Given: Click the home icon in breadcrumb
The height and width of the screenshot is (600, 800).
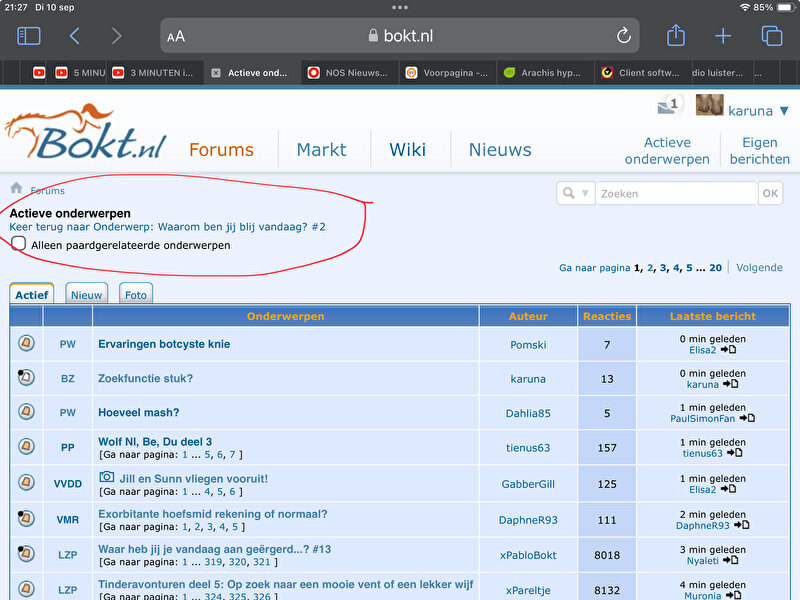Looking at the screenshot, I should pyautogui.click(x=16, y=188).
